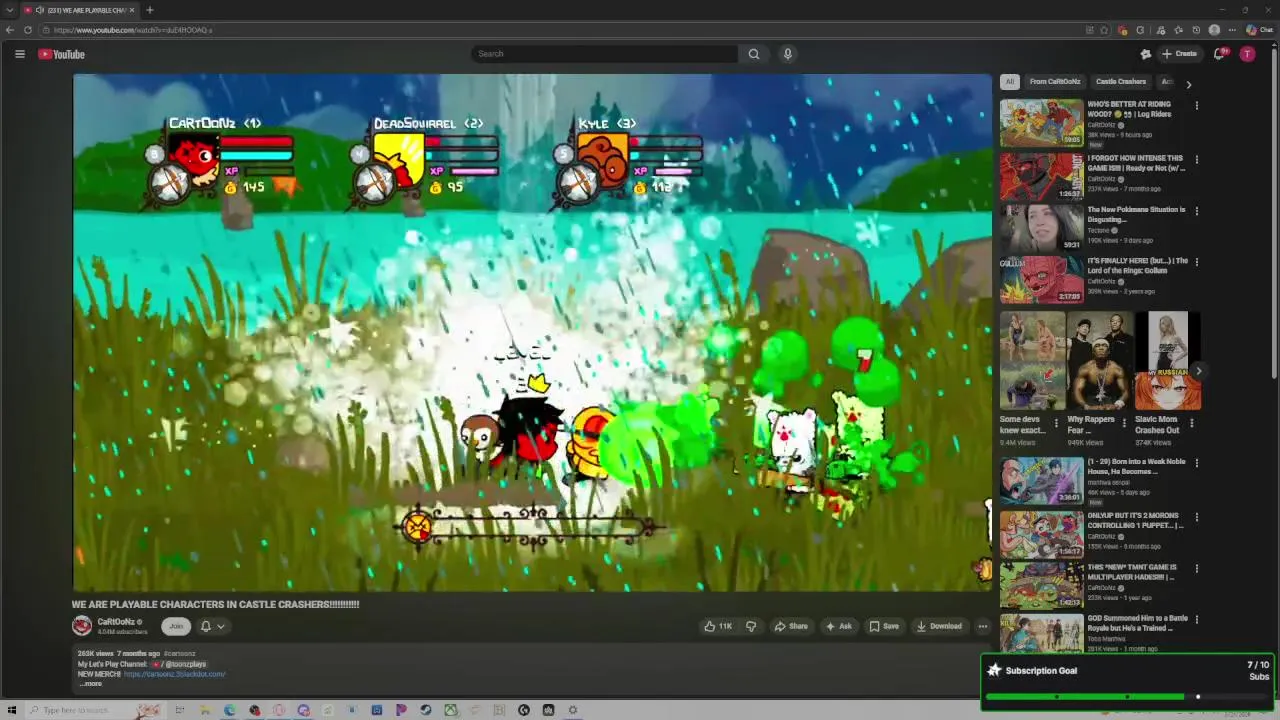This screenshot has height=720, width=1280.
Task: Open Steam from the taskbar
Action: 426,710
